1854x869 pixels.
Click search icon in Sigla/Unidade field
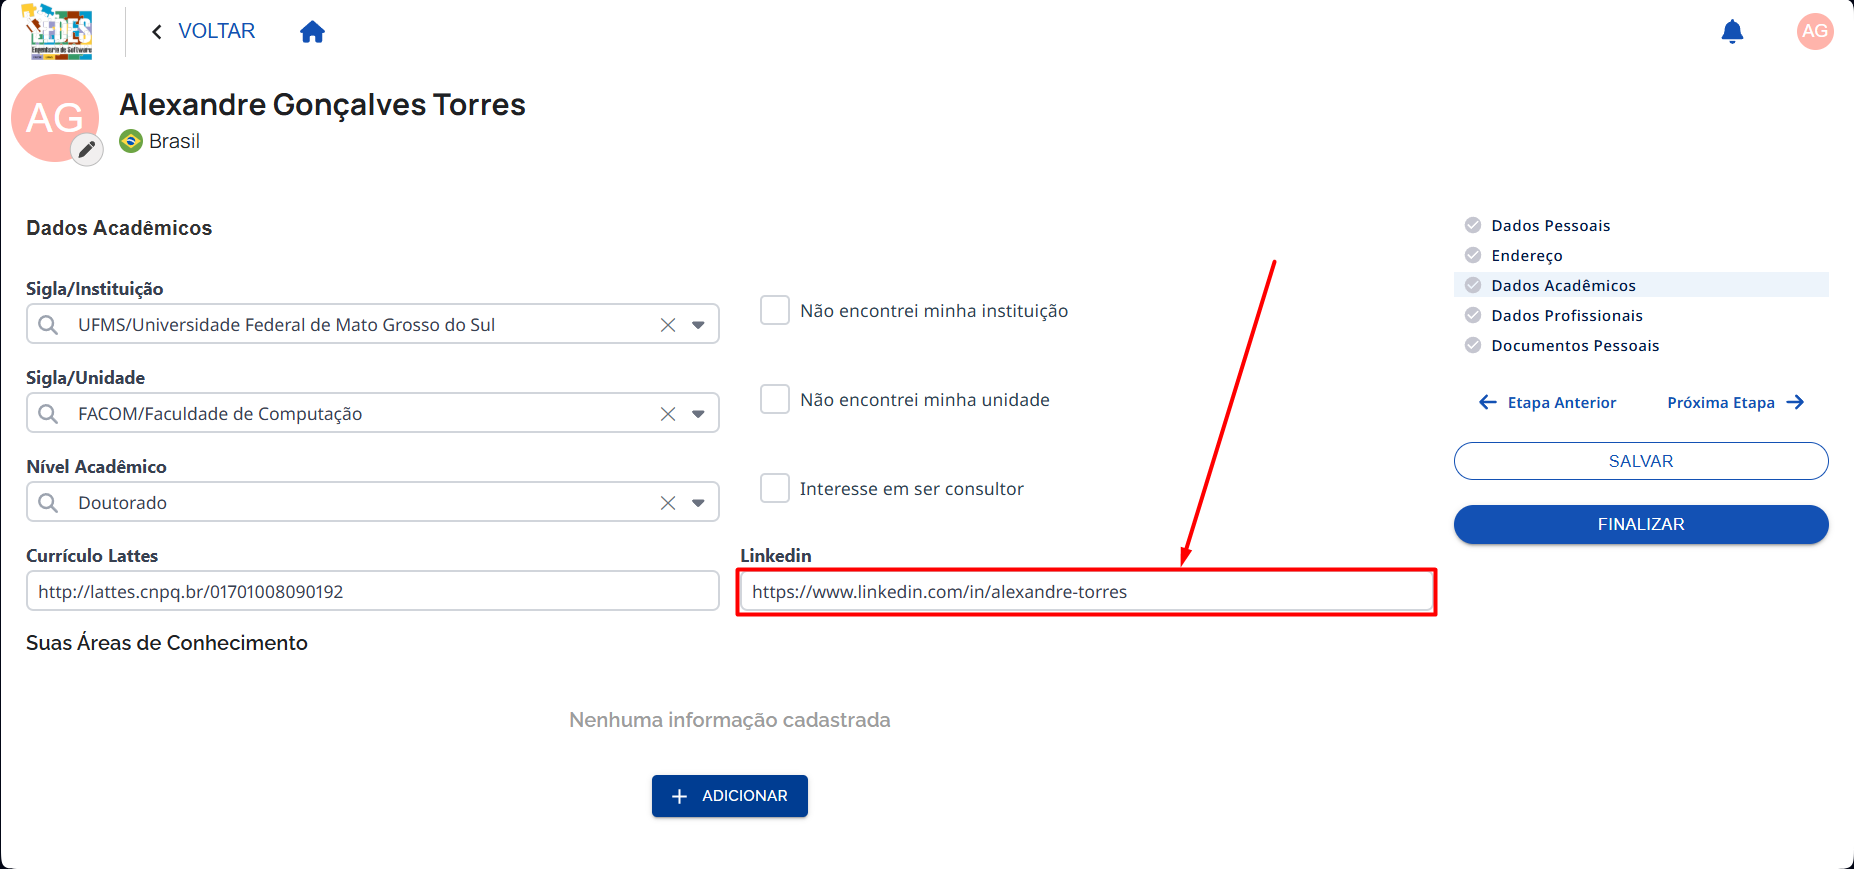point(48,414)
